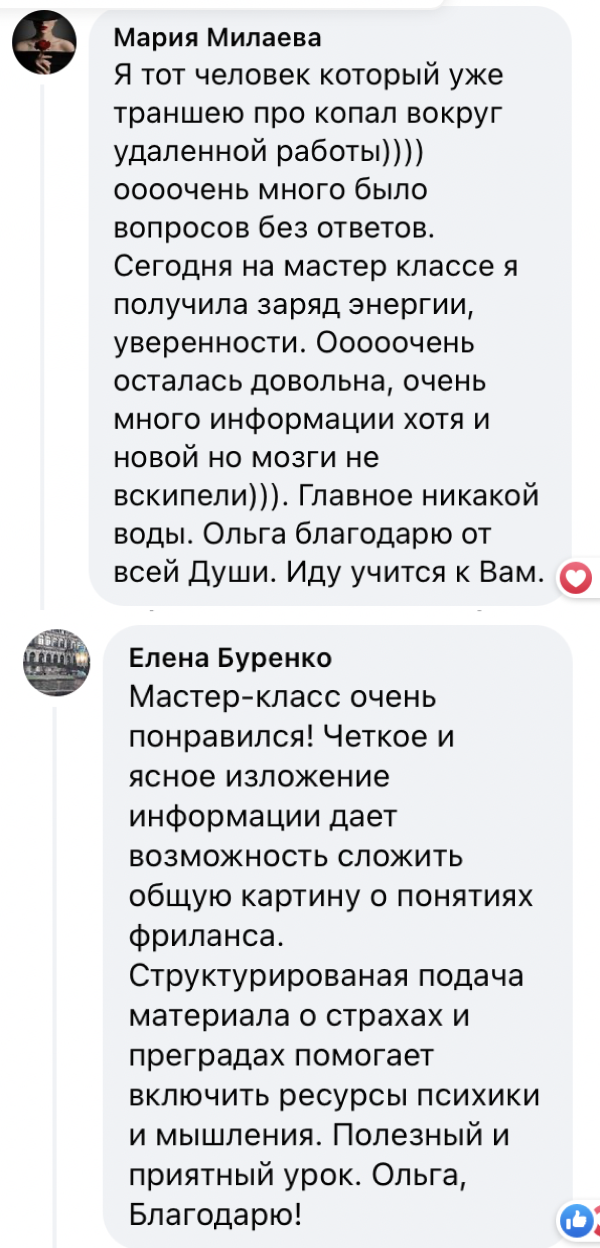Open the Елена Буренко profile name link

[231, 657]
